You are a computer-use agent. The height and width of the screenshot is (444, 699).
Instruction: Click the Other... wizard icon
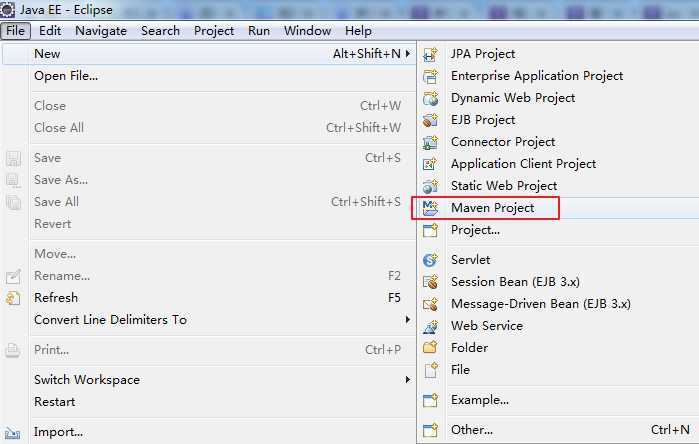coord(431,430)
